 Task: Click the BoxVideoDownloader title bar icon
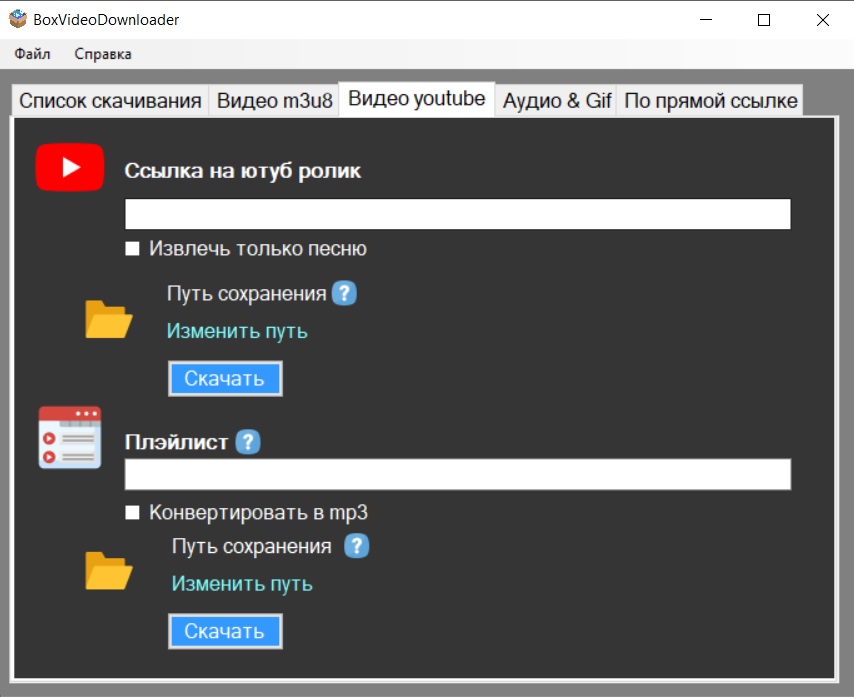click(x=17, y=18)
